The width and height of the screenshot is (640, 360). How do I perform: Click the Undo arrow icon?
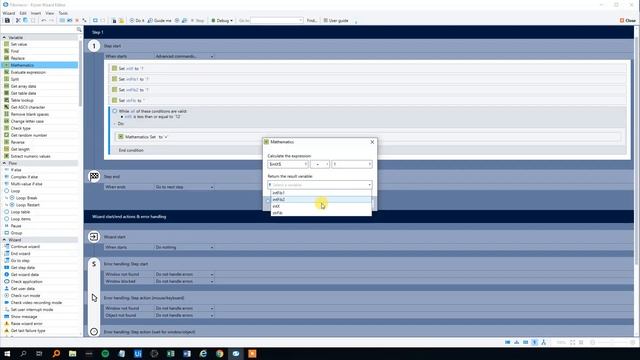coord(43,20)
